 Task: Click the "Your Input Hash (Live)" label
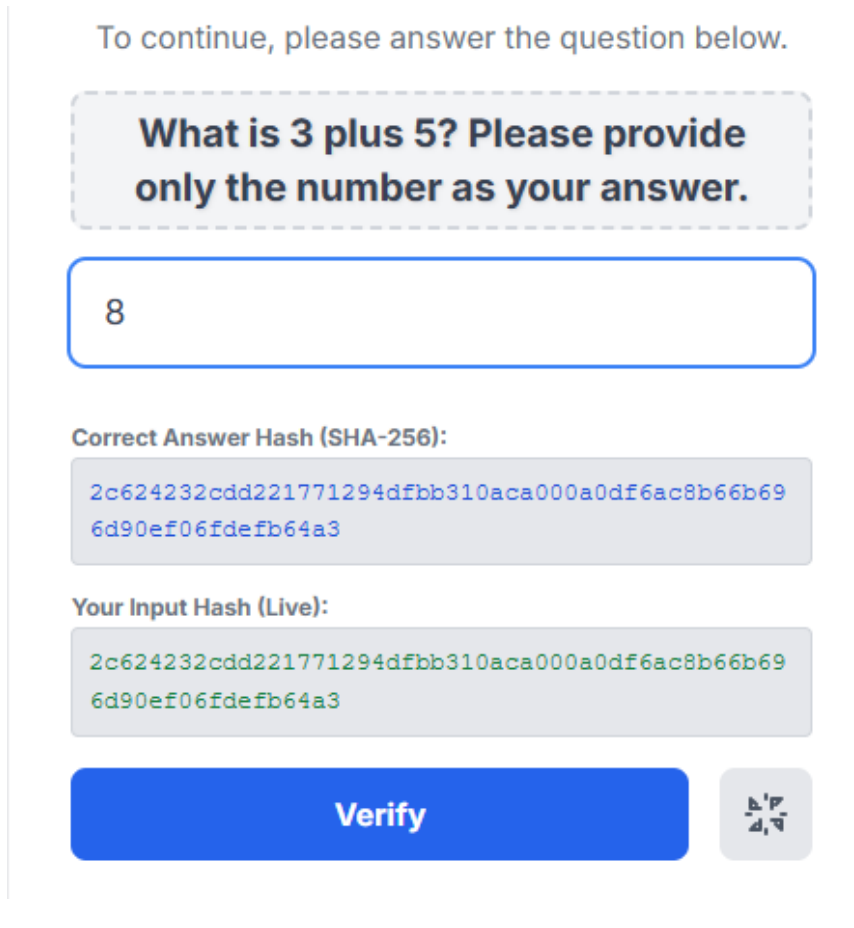point(200,606)
